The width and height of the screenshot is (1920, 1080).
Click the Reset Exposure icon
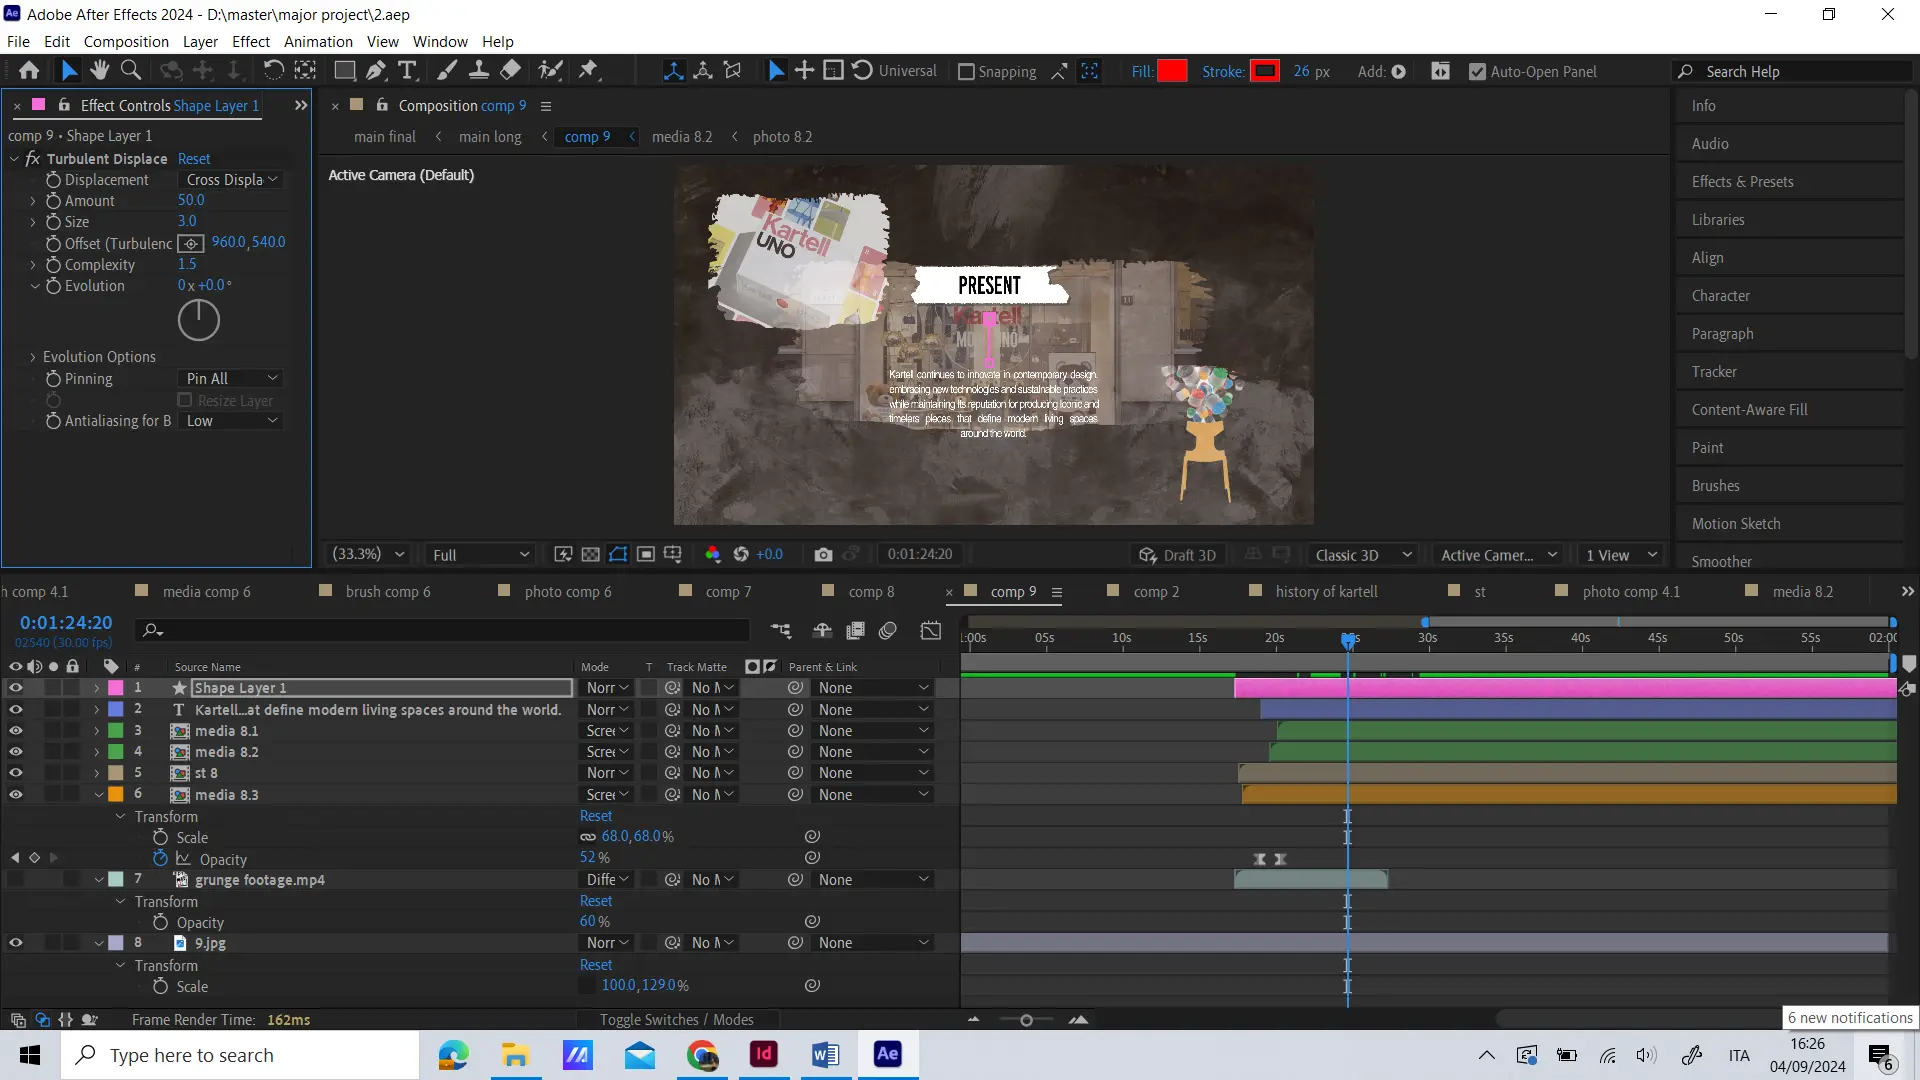click(741, 555)
